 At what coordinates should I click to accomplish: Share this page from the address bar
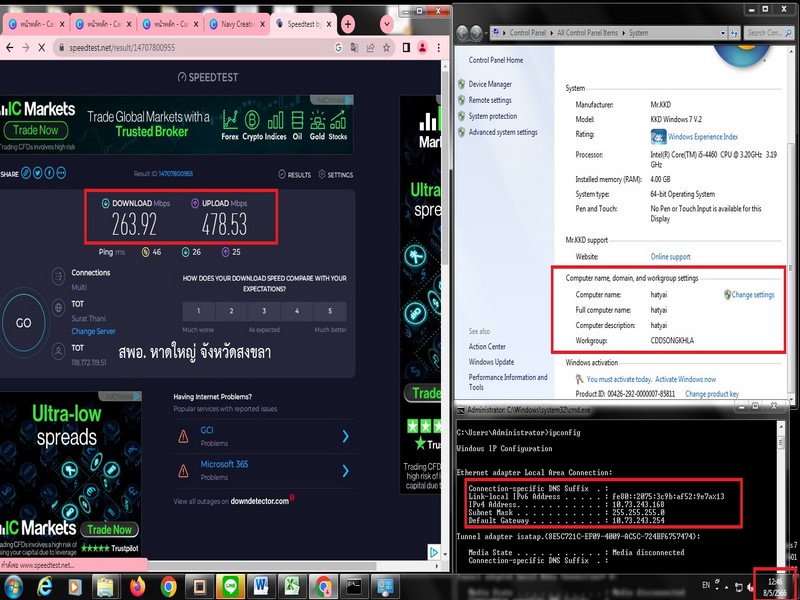coord(370,47)
